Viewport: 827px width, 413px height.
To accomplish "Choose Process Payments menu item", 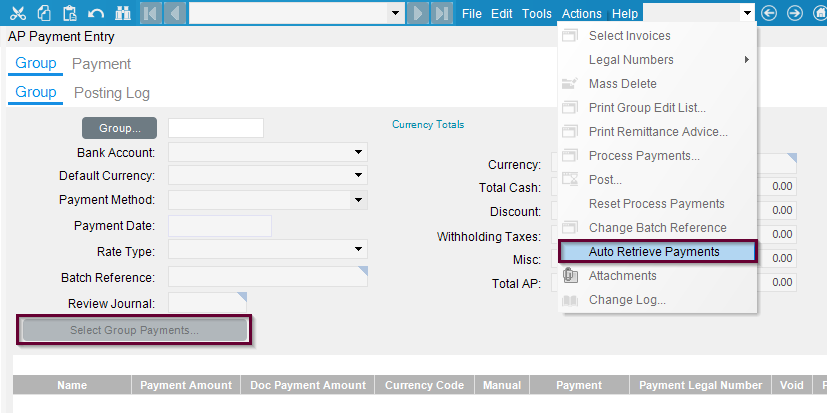I will (x=658, y=156).
